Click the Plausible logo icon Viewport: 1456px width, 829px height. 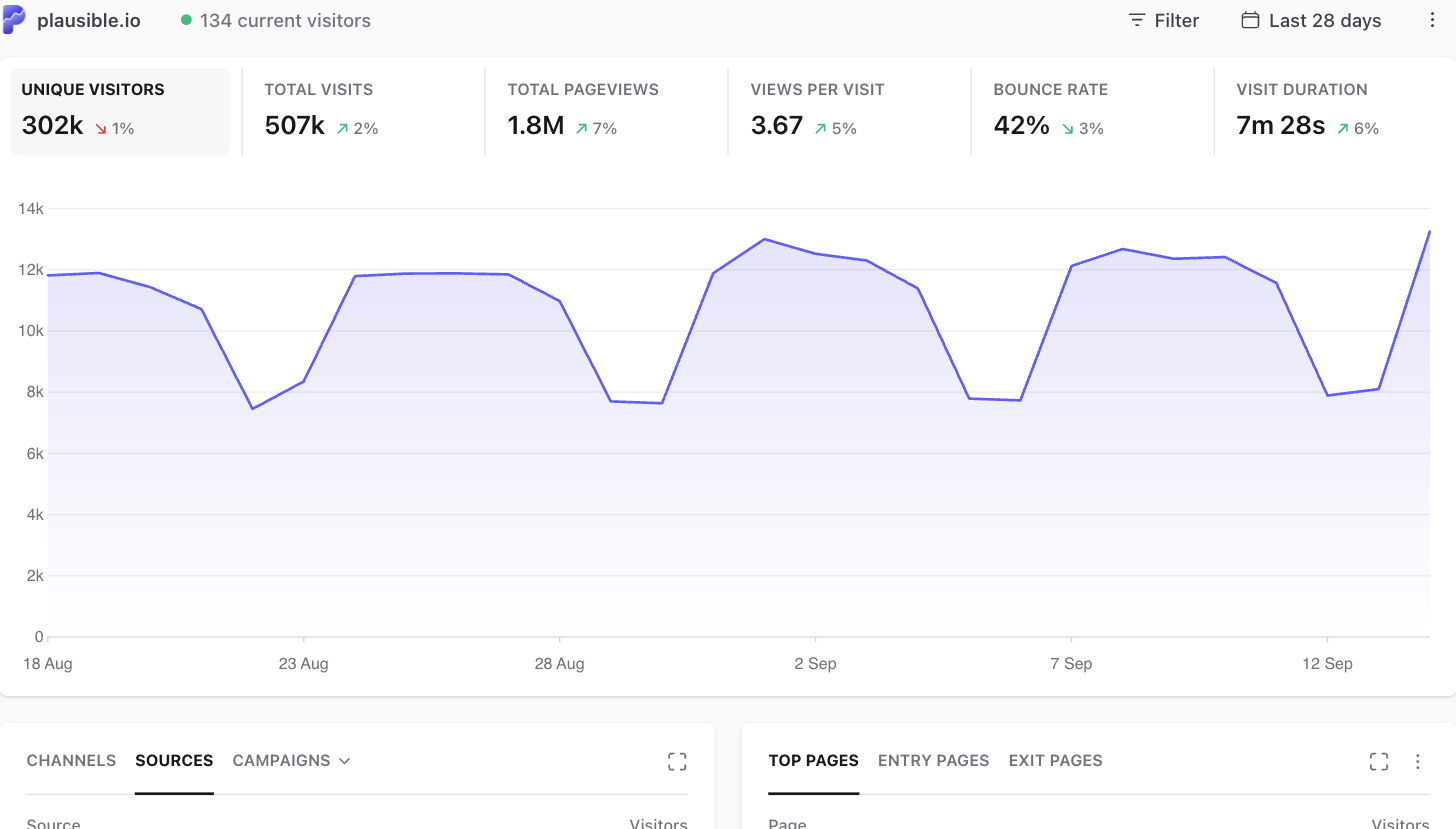coord(14,20)
